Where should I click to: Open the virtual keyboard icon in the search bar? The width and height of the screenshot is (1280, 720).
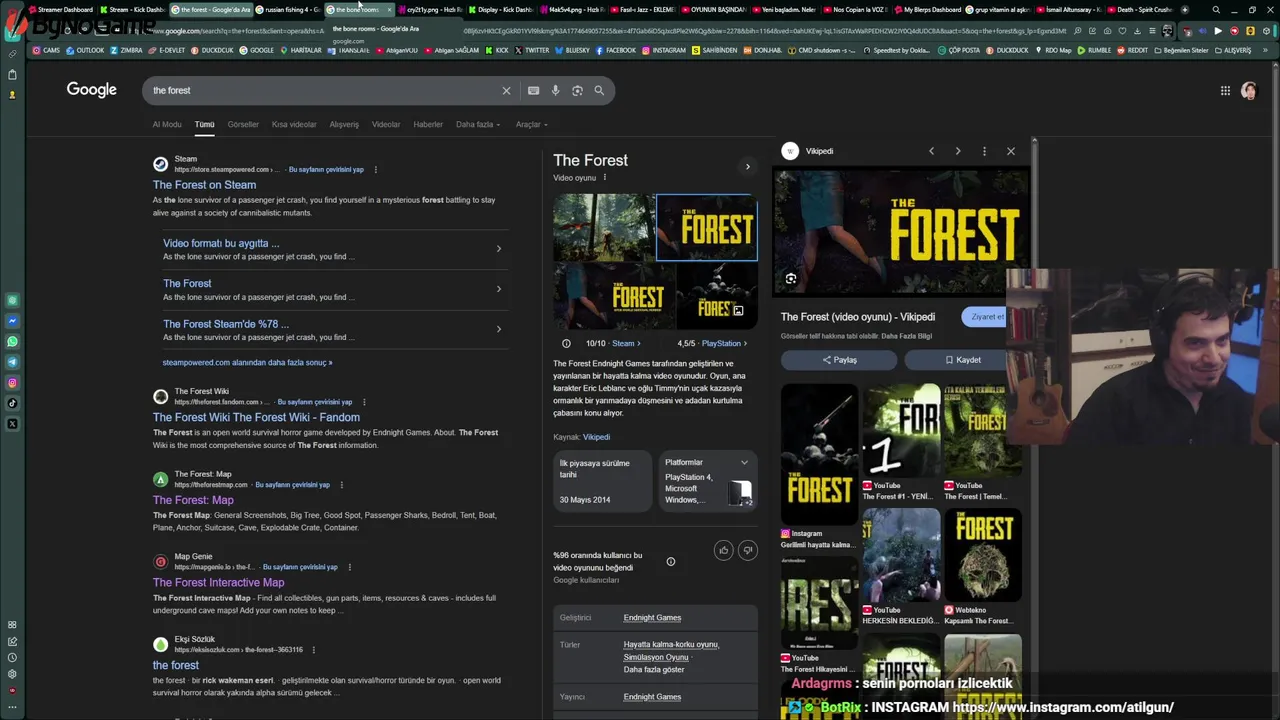pyautogui.click(x=533, y=91)
